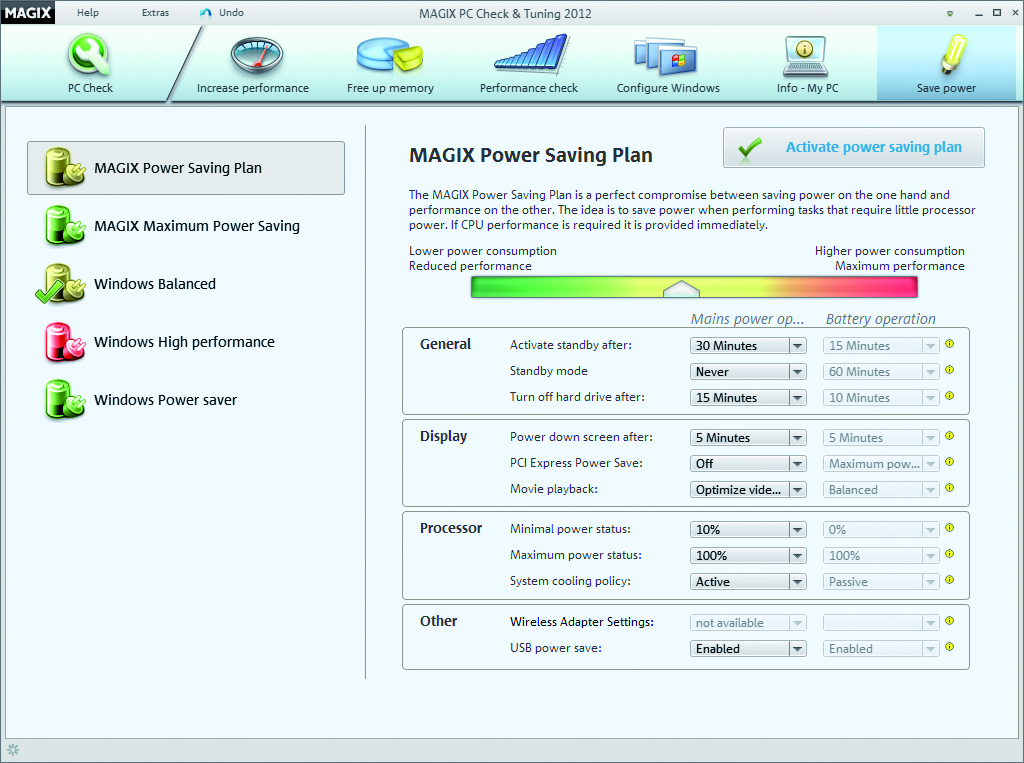This screenshot has width=1024, height=763.
Task: Click the power consumption slider pointer
Action: click(681, 289)
